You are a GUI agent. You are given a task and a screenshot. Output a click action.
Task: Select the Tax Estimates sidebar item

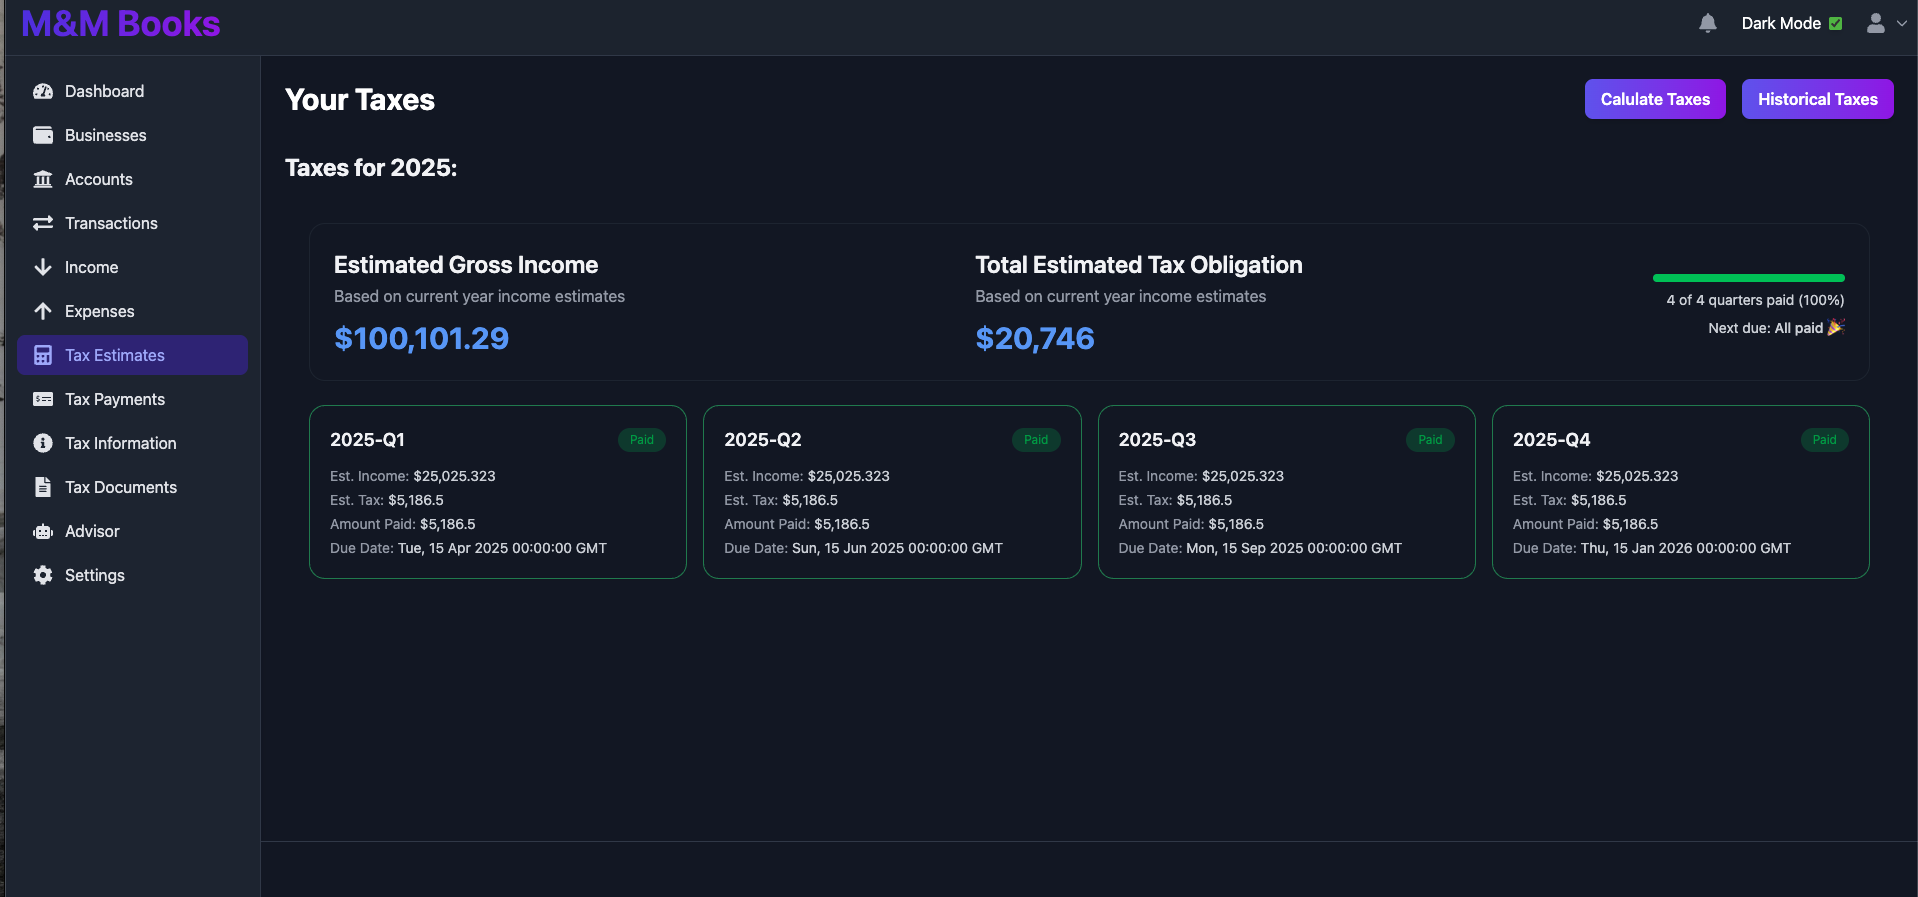(132, 355)
